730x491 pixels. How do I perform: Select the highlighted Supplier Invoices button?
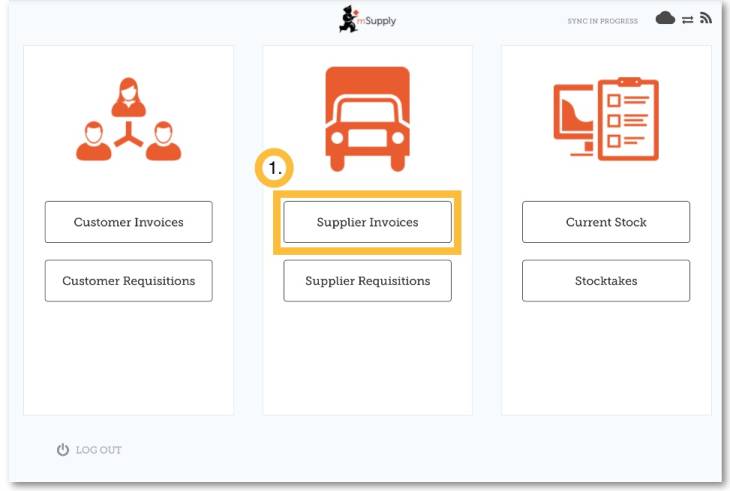(x=367, y=222)
